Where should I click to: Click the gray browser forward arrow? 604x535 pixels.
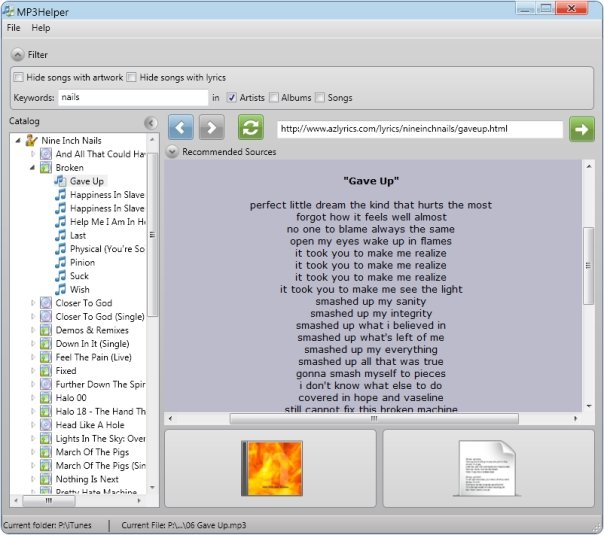(x=211, y=127)
